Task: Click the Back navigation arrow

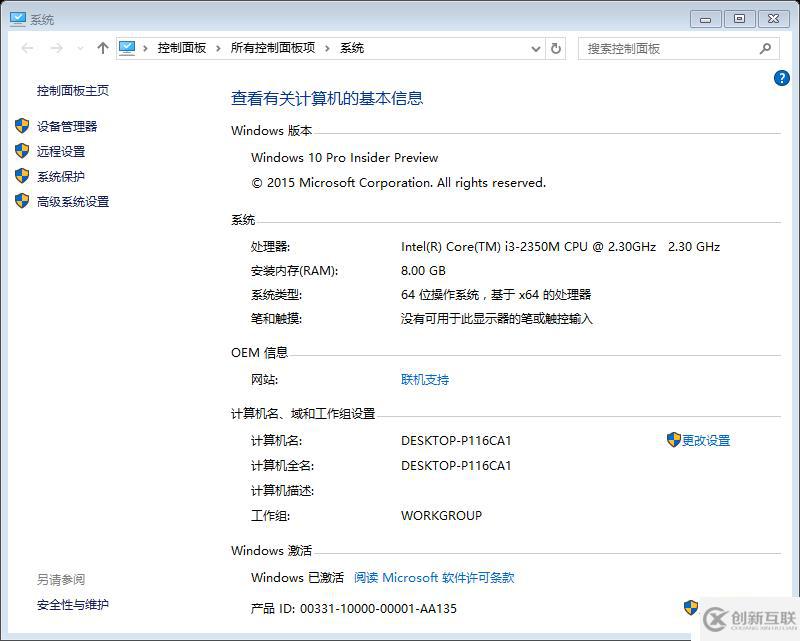Action: (x=28, y=48)
